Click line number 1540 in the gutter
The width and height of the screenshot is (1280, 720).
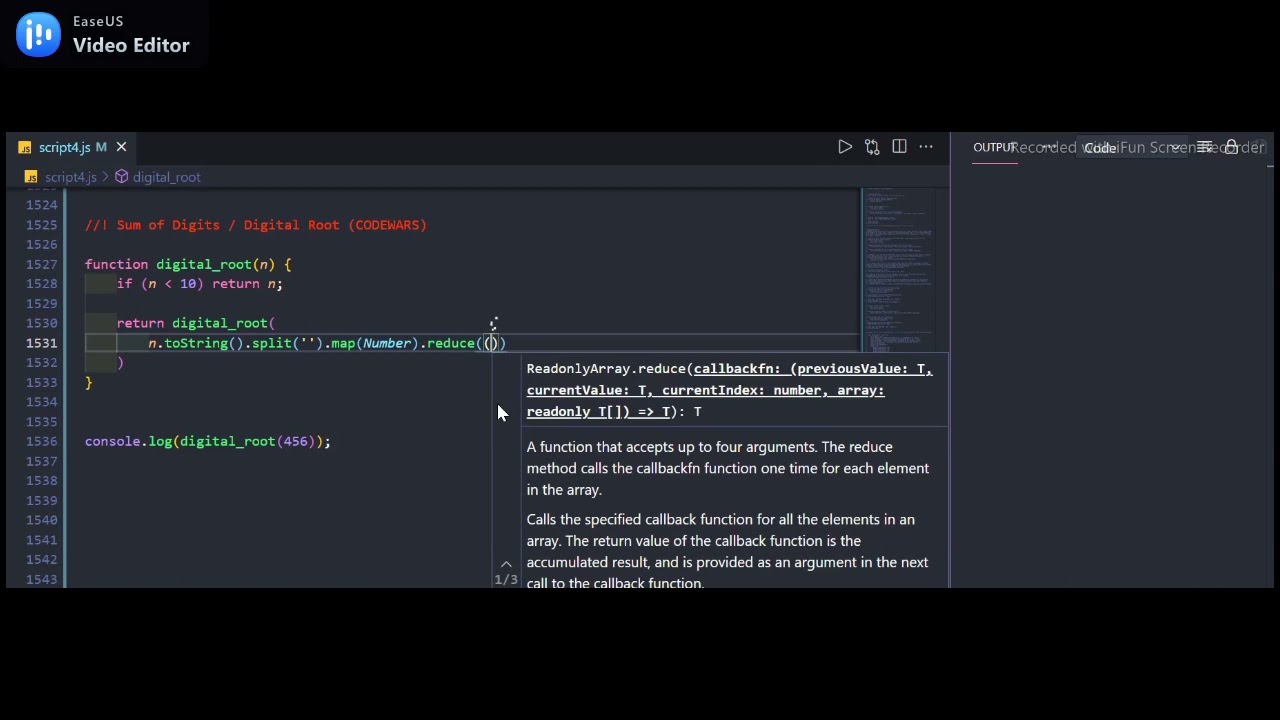point(41,520)
